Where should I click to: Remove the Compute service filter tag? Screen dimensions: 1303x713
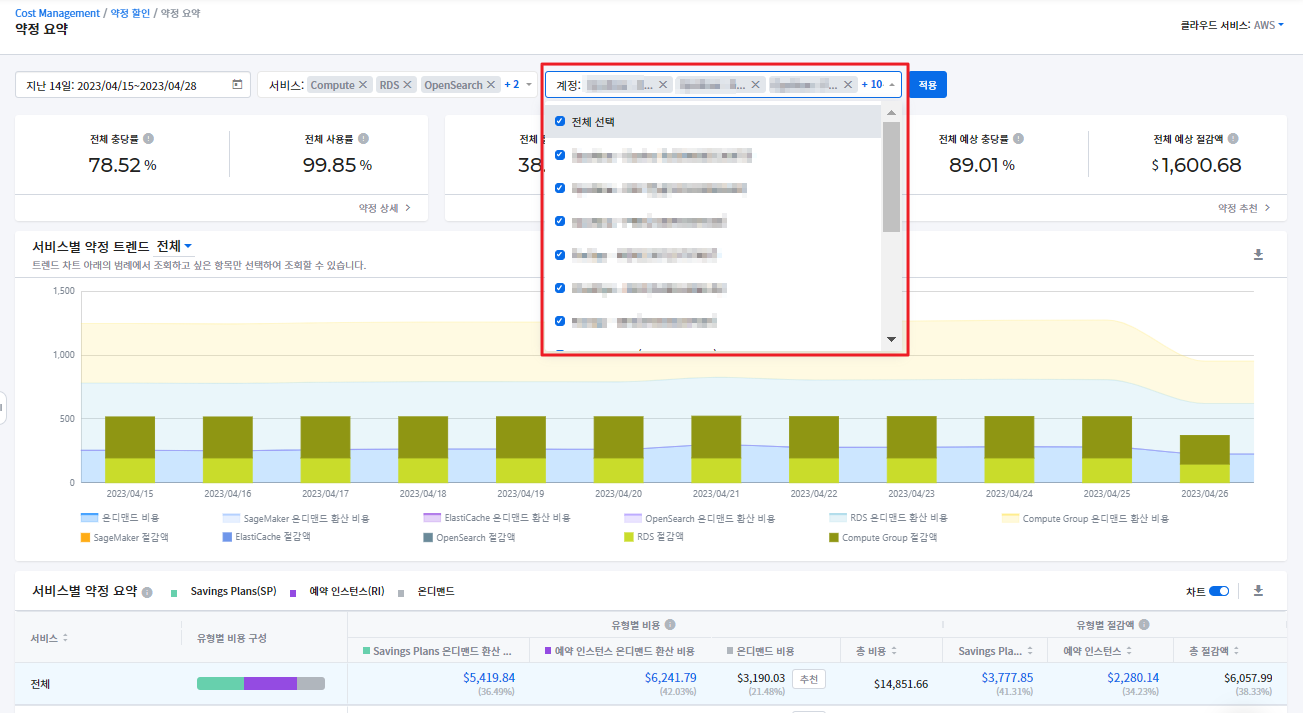coord(363,85)
